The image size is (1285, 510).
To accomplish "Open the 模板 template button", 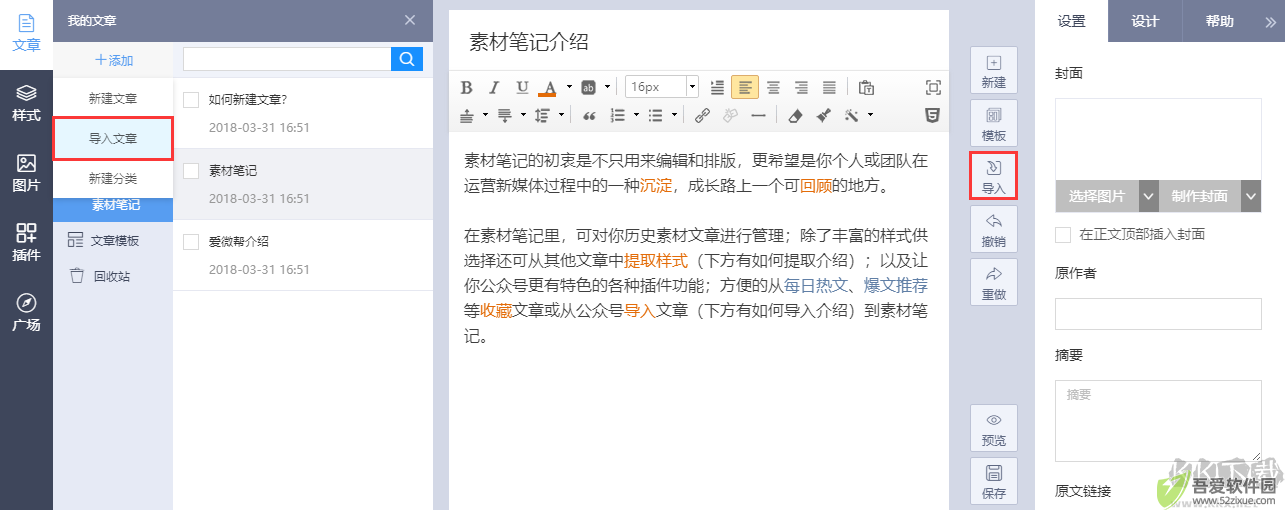I will [993, 123].
